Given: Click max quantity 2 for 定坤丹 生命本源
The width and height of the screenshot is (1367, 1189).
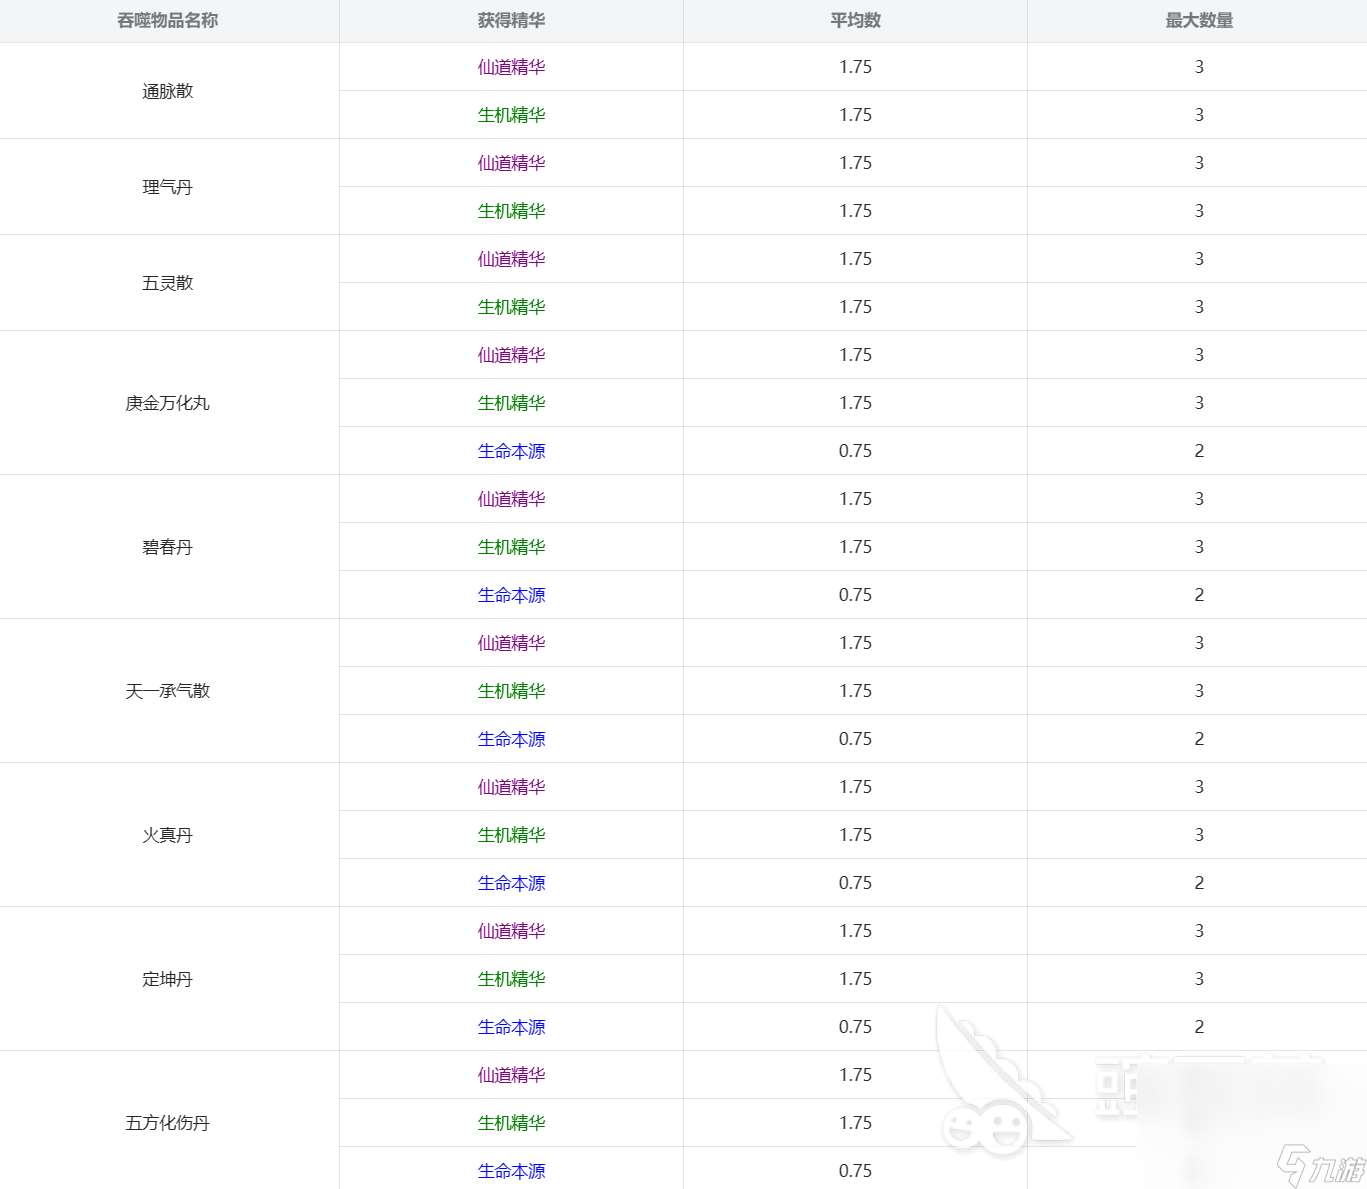Looking at the screenshot, I should pyautogui.click(x=1199, y=1027).
